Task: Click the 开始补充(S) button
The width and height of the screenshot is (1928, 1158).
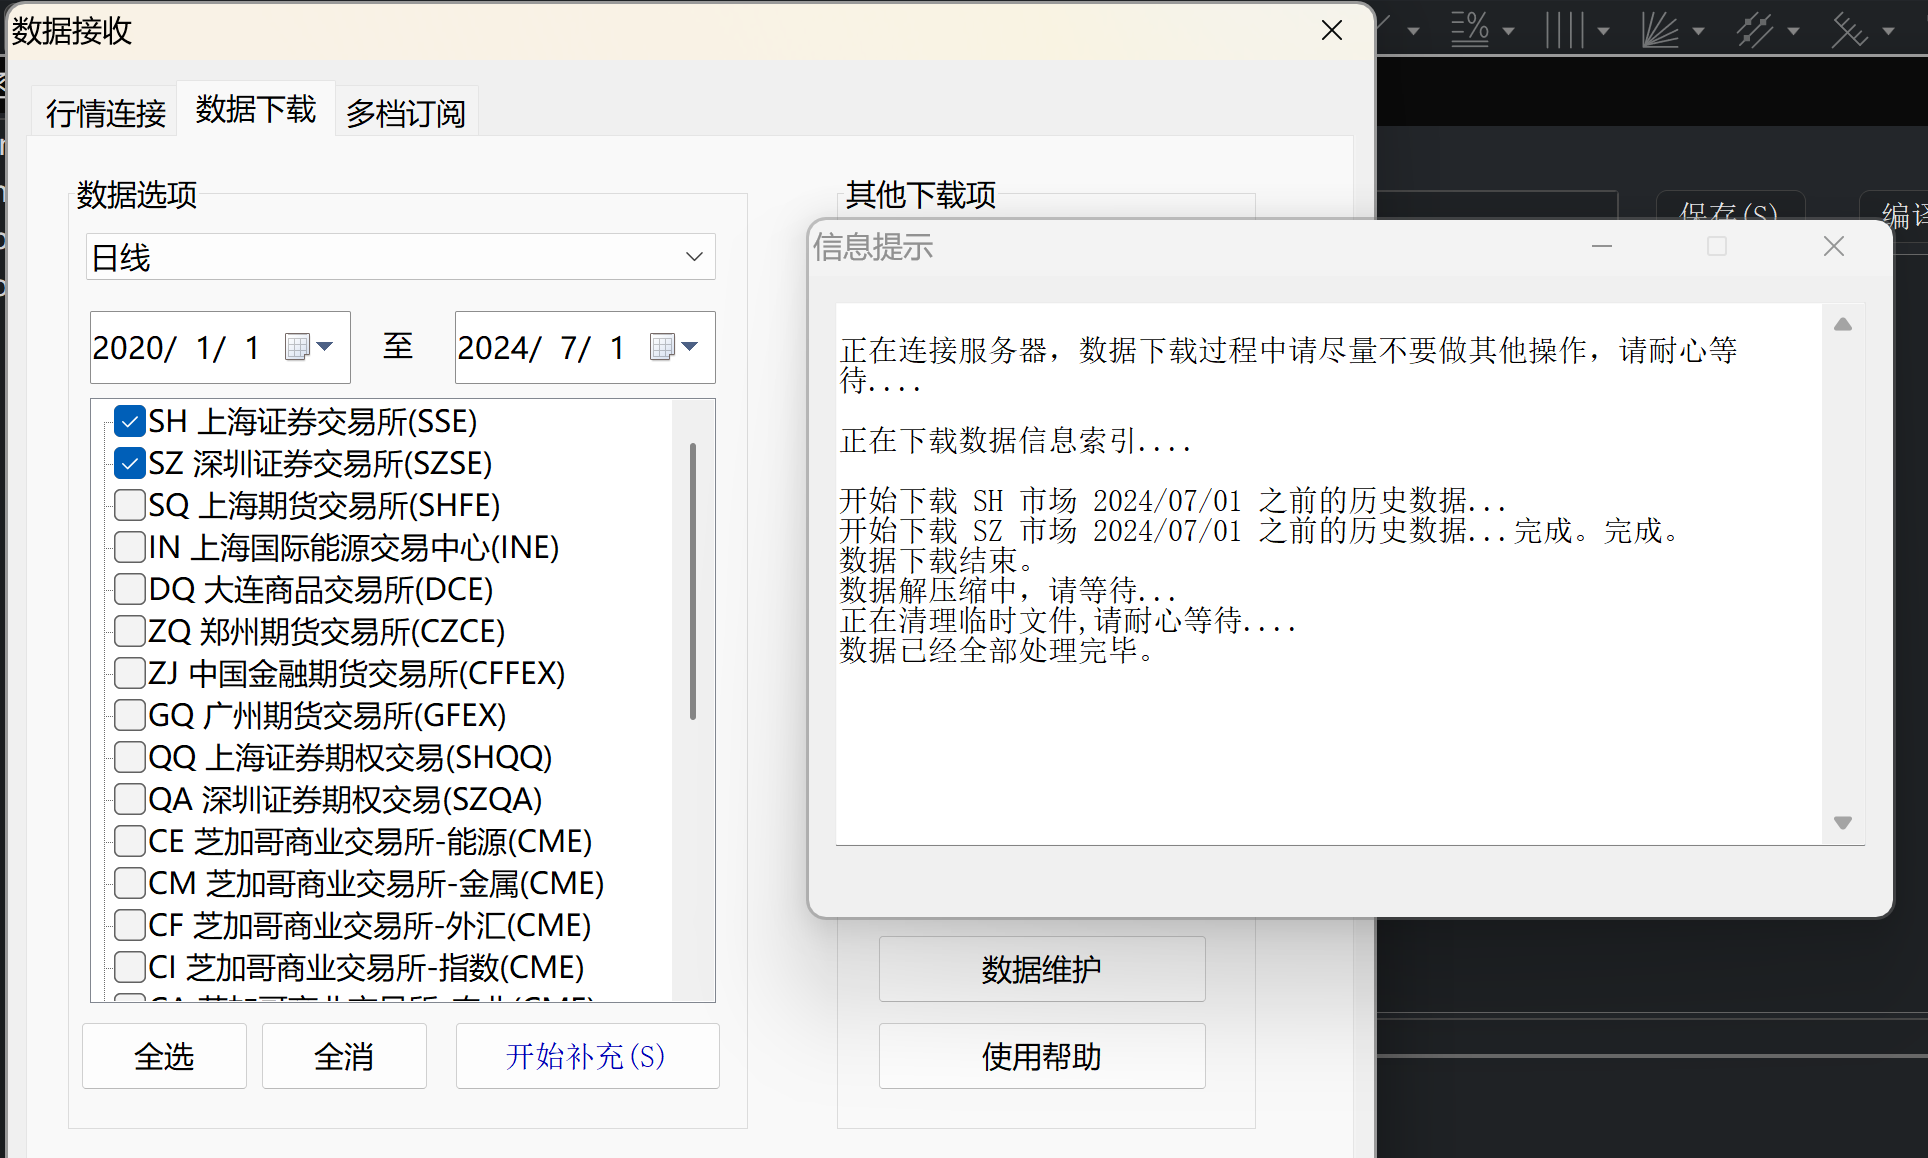Action: pyautogui.click(x=587, y=1056)
